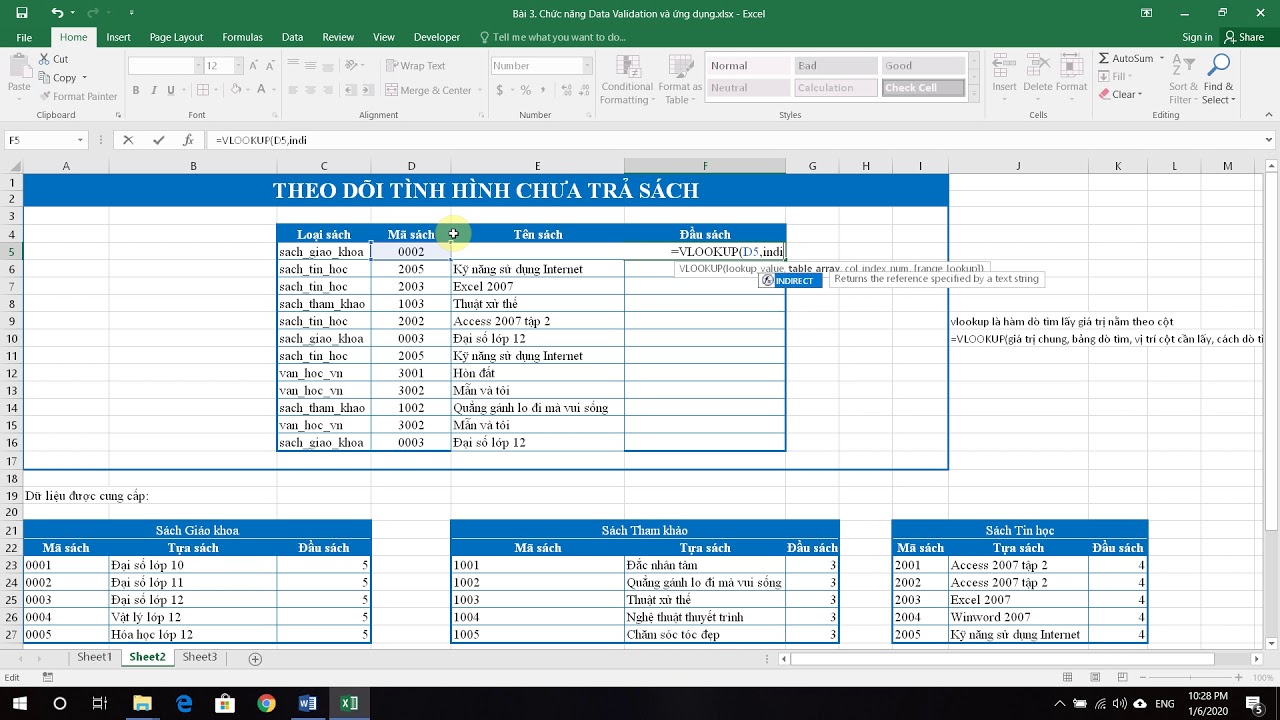Click the Insert Function fx icon
Viewport: 1280px width, 720px height.
coord(188,140)
